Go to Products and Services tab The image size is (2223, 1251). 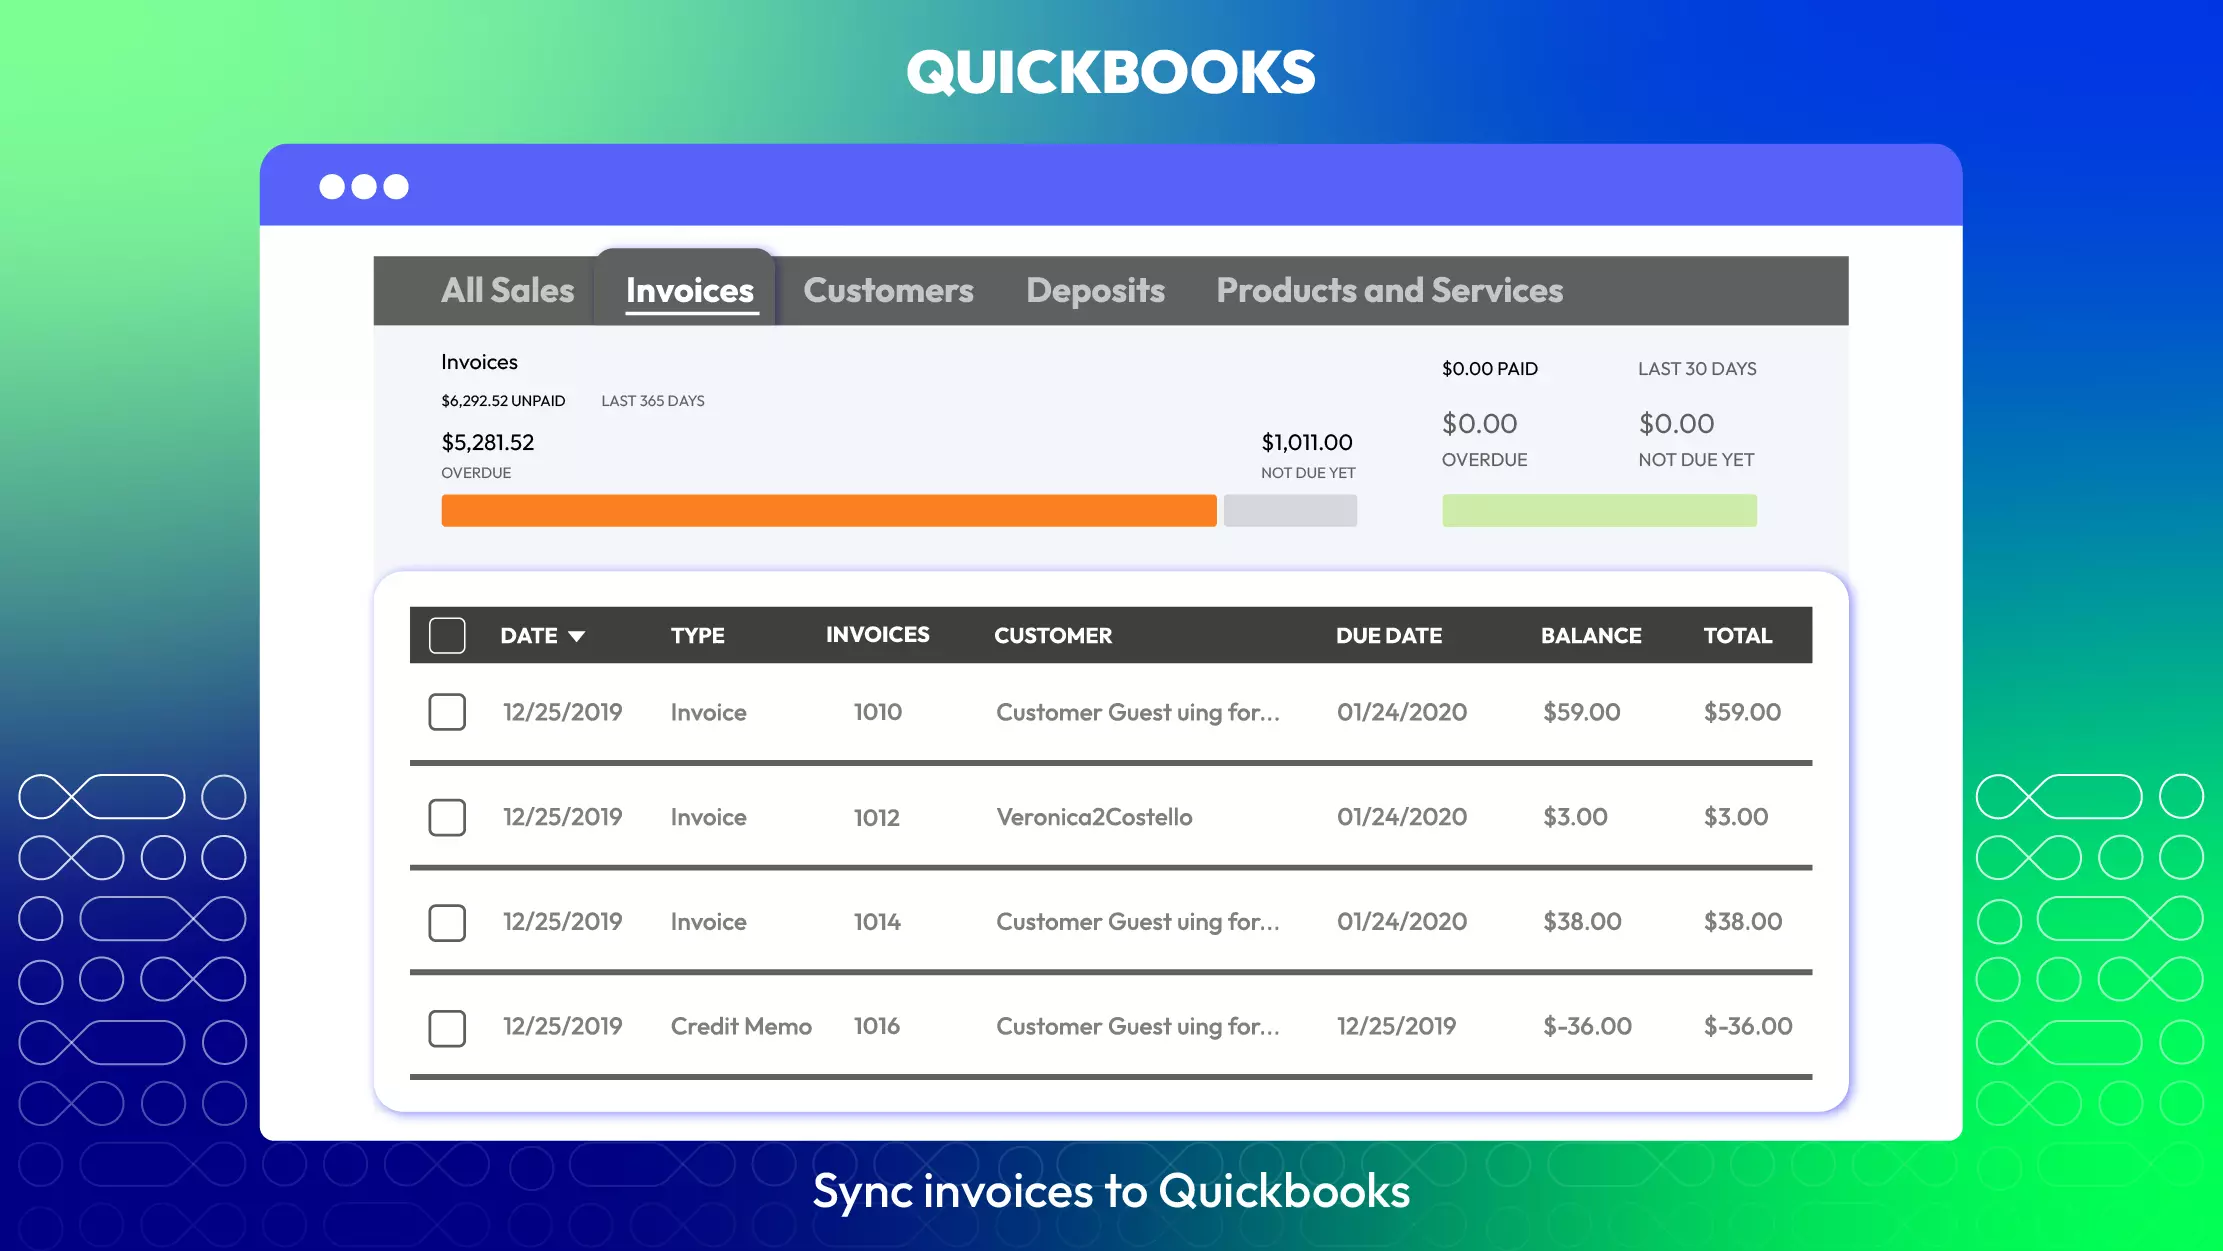click(x=1389, y=290)
